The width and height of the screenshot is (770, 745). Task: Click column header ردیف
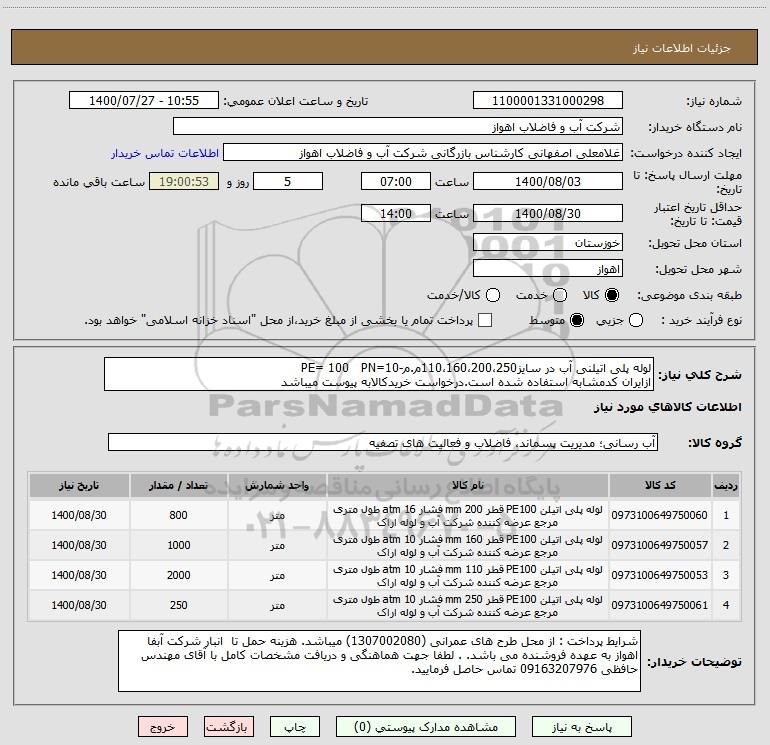[x=726, y=485]
